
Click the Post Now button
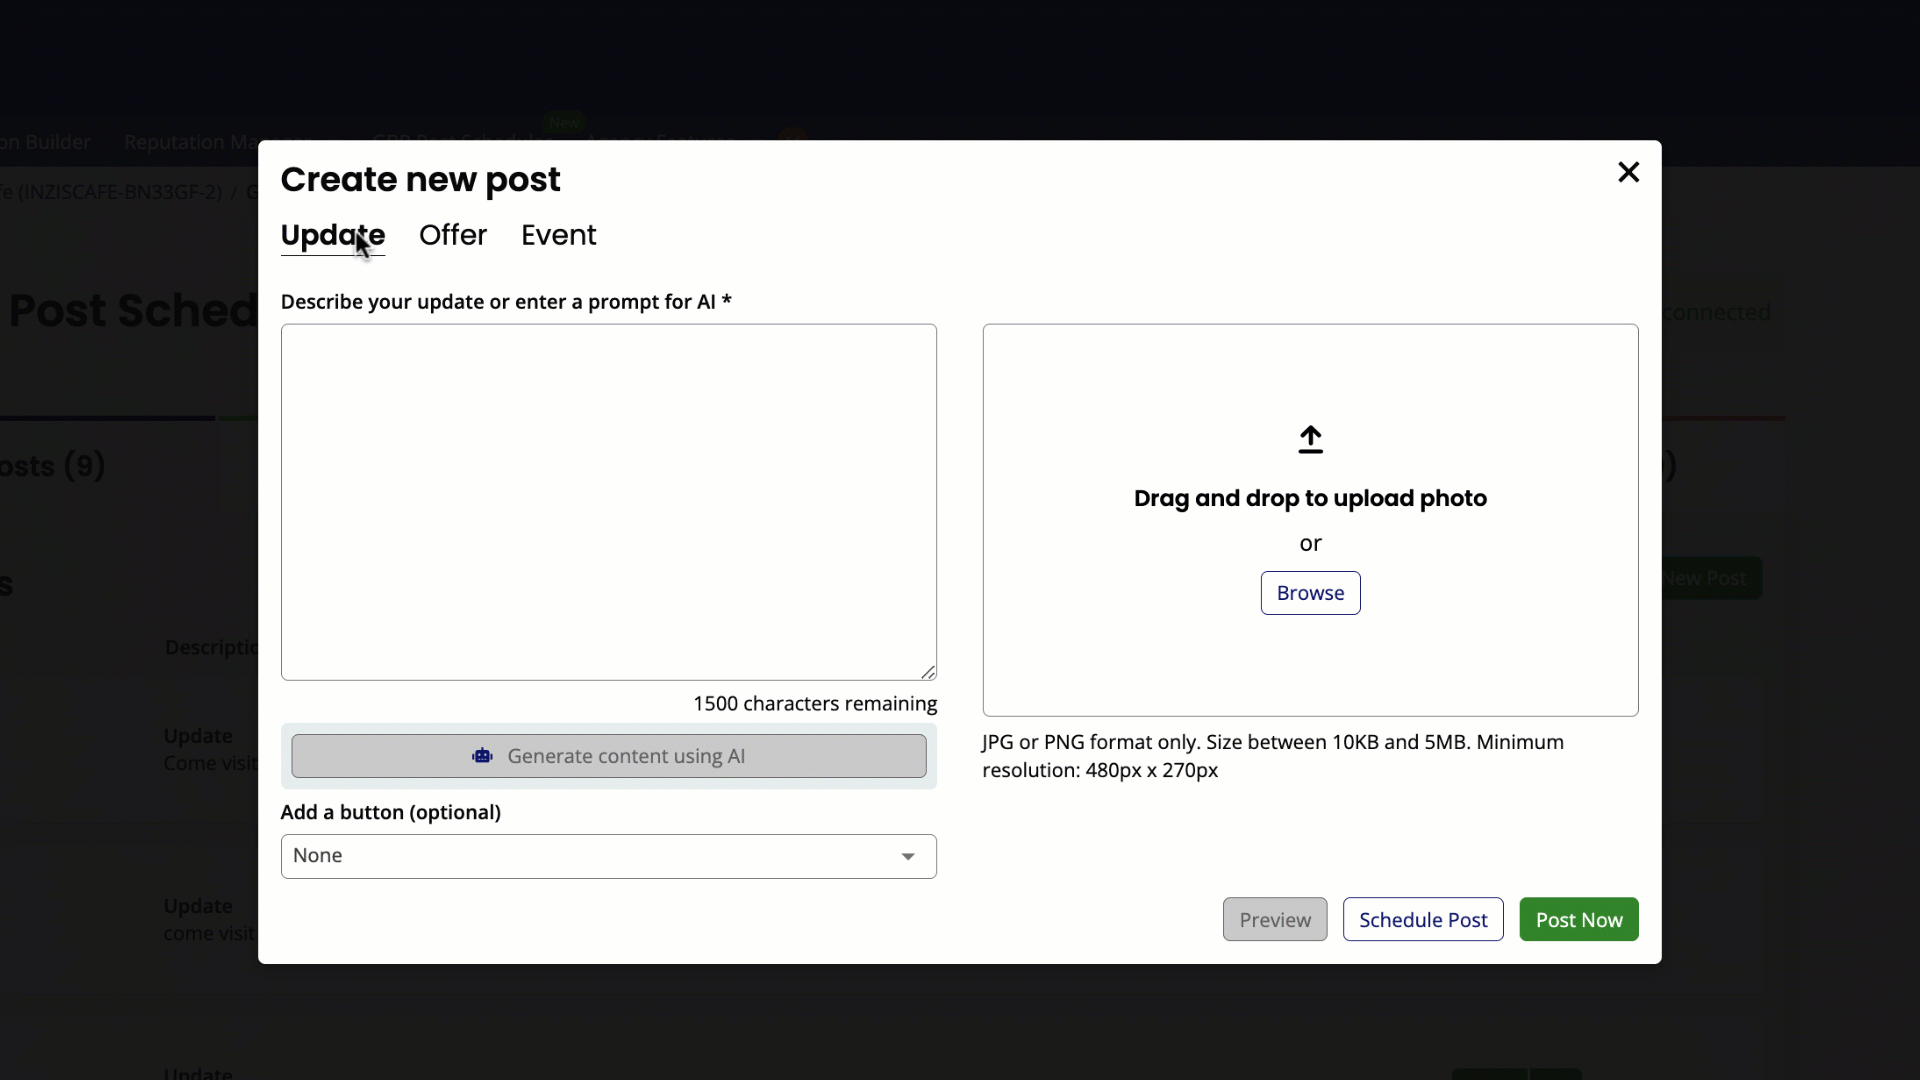coord(1578,919)
